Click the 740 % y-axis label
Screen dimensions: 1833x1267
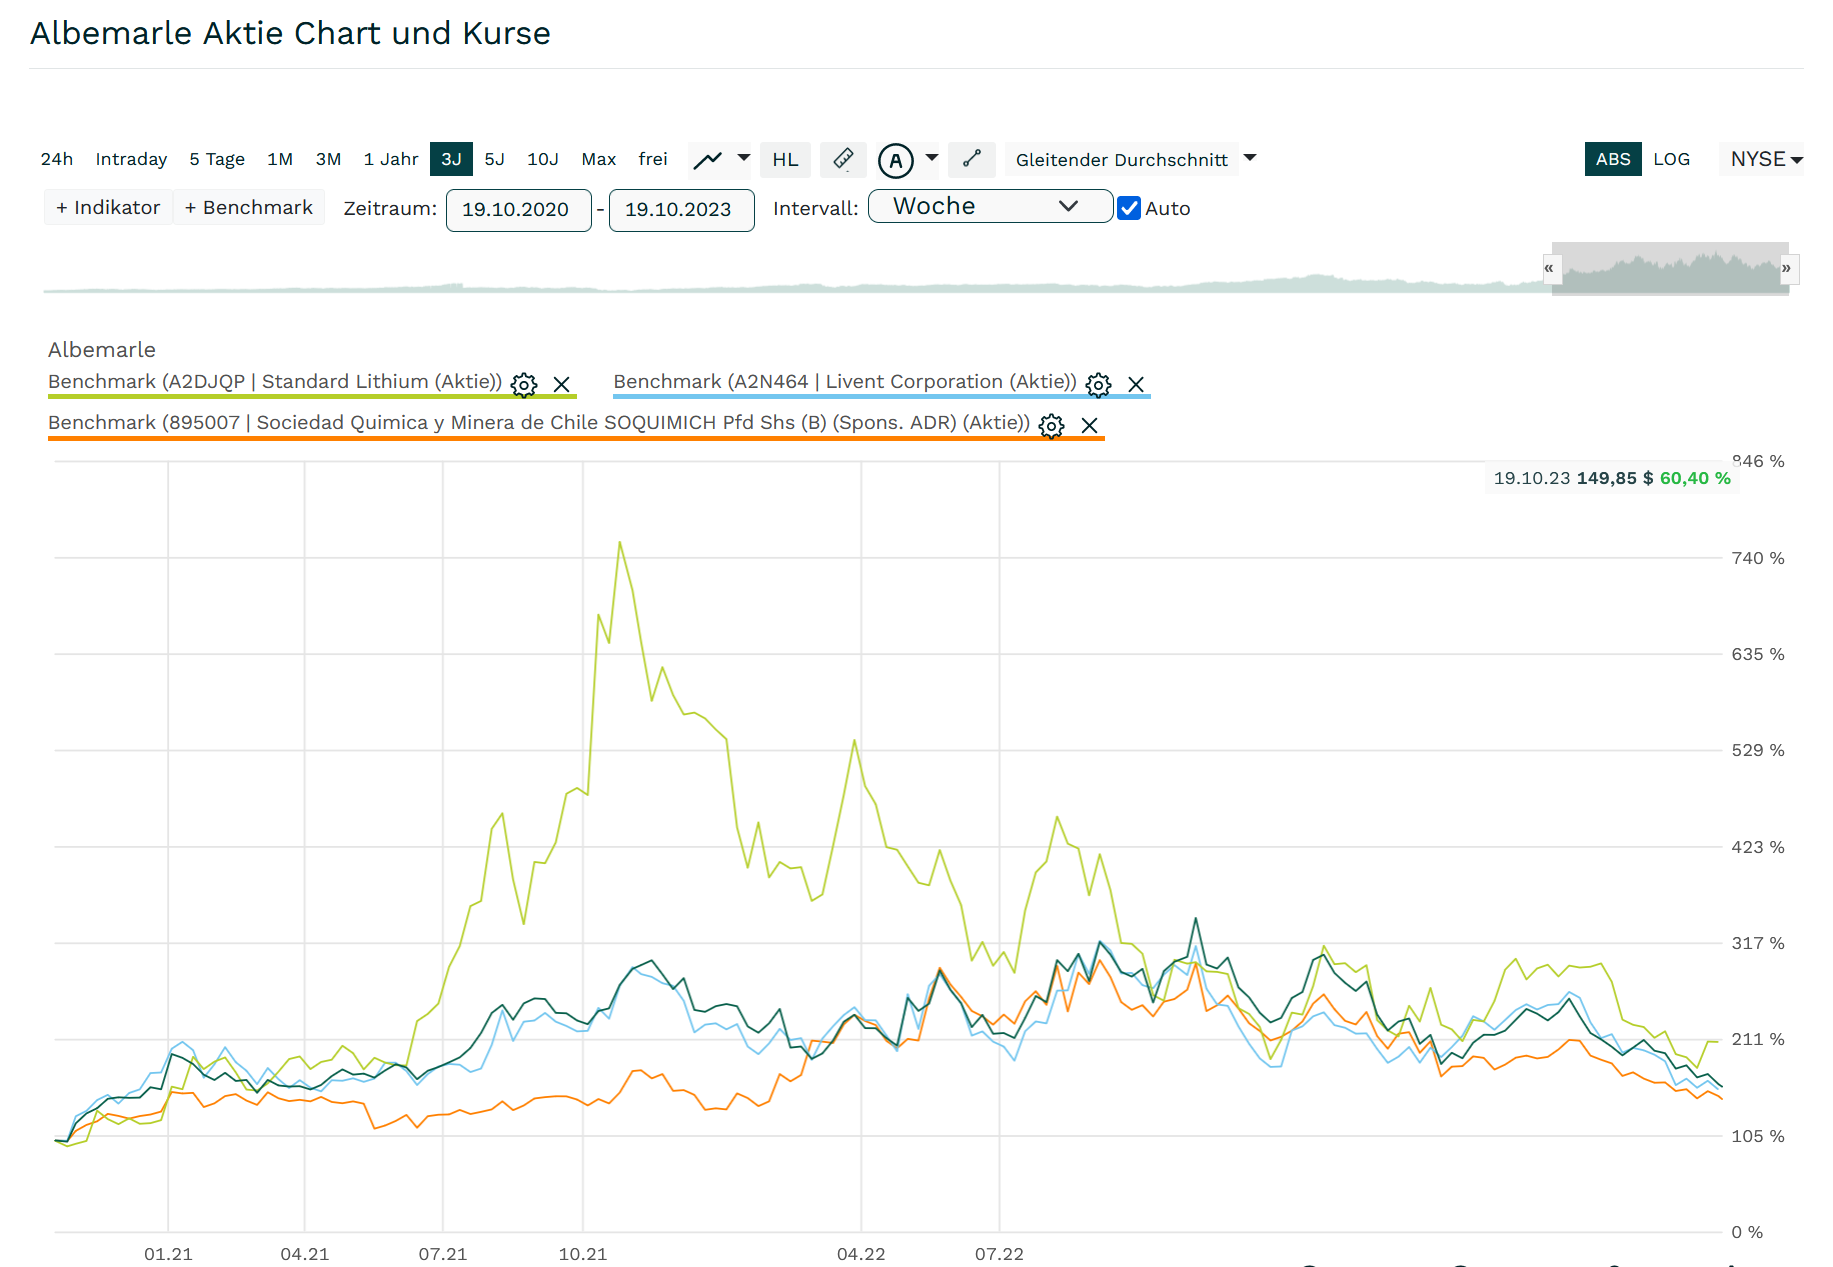pos(1758,558)
